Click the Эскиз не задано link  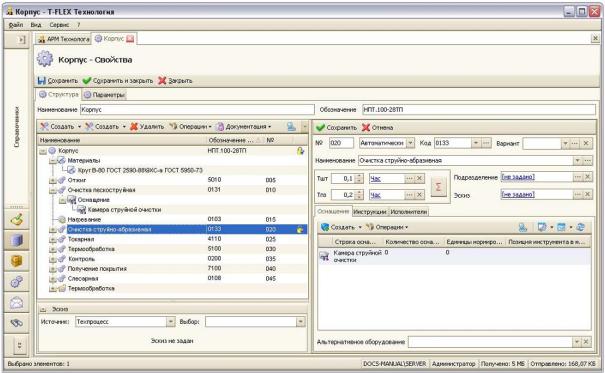pos(518,194)
